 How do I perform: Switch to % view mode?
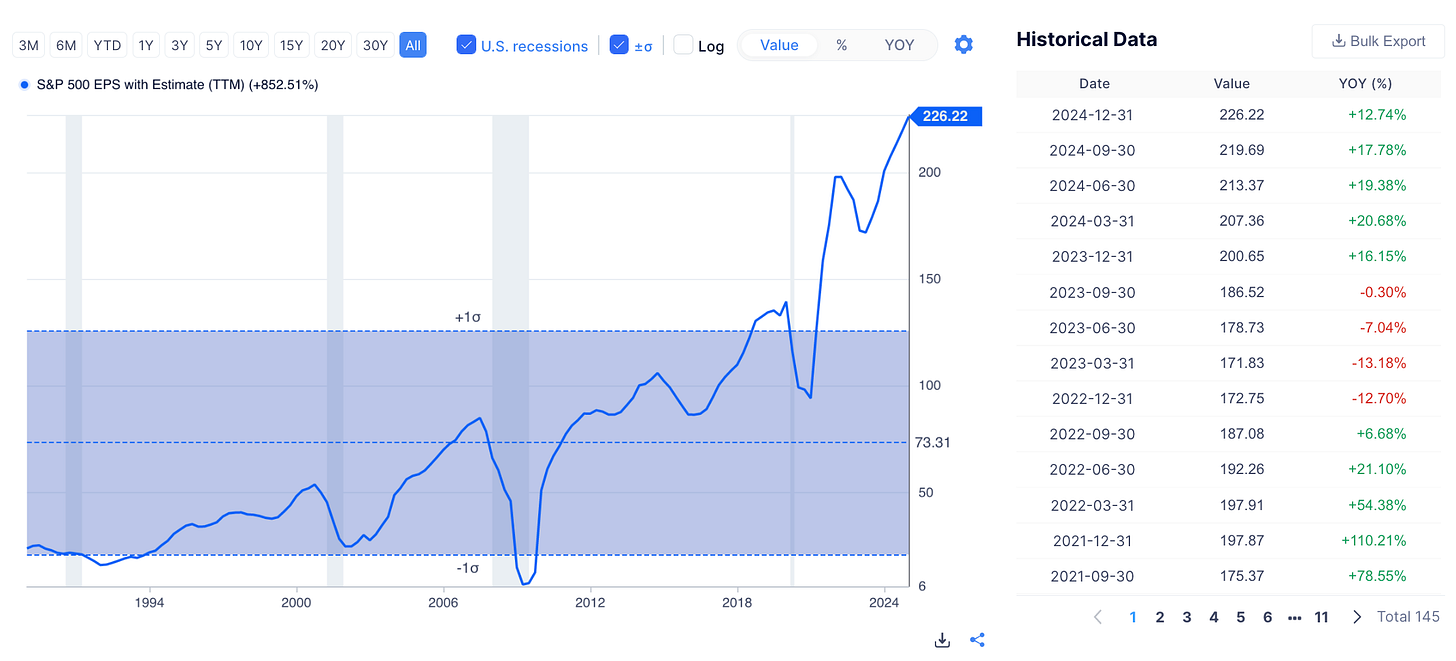(841, 45)
